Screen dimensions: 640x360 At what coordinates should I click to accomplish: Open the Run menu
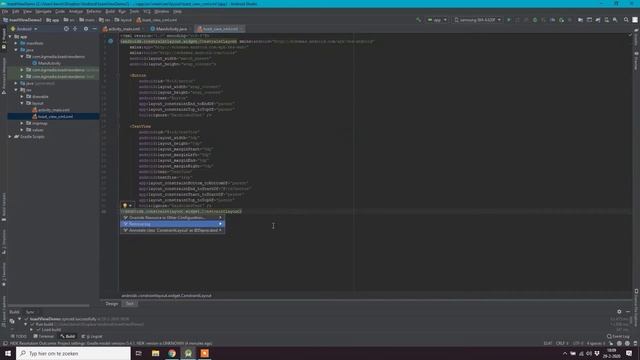(122, 11)
